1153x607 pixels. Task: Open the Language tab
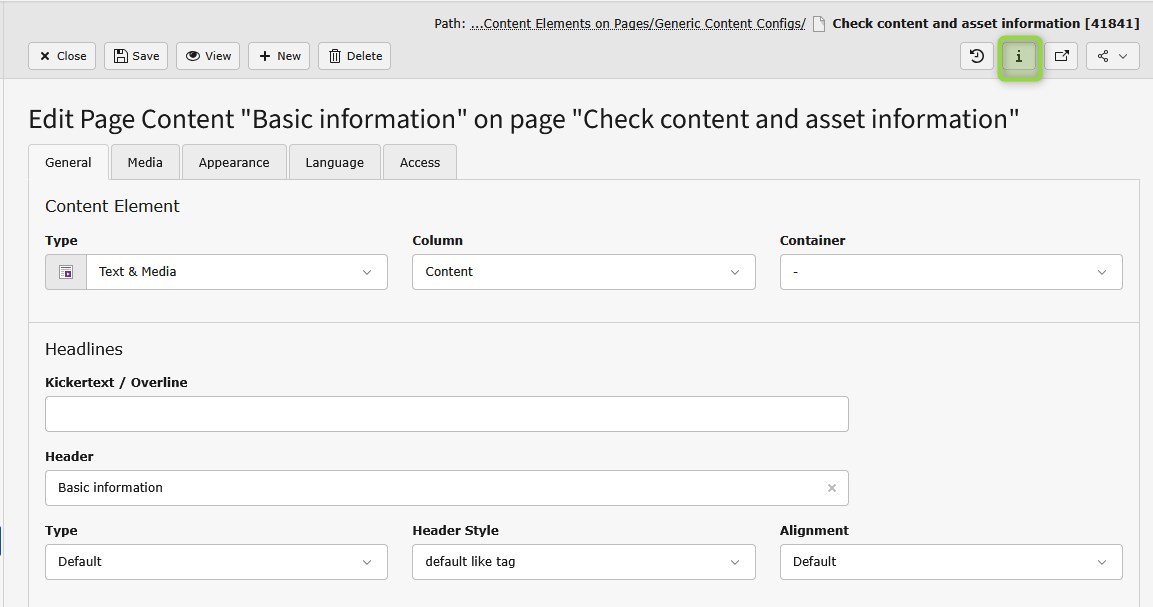pyautogui.click(x=334, y=162)
